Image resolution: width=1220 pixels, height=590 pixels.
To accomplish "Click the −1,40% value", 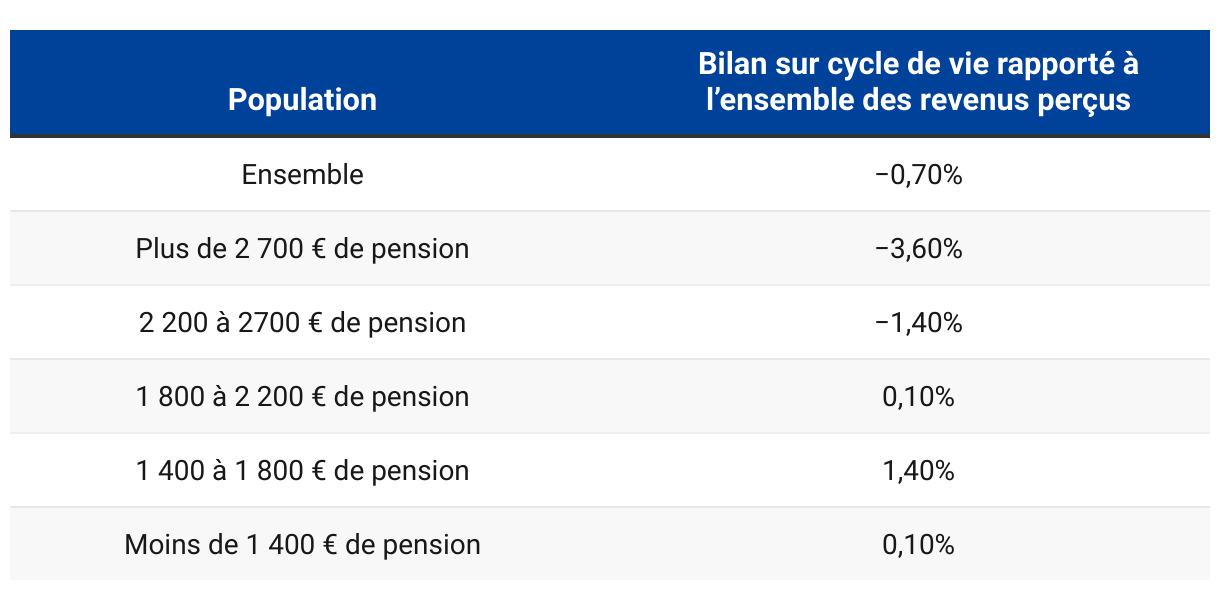I will coord(917,322).
